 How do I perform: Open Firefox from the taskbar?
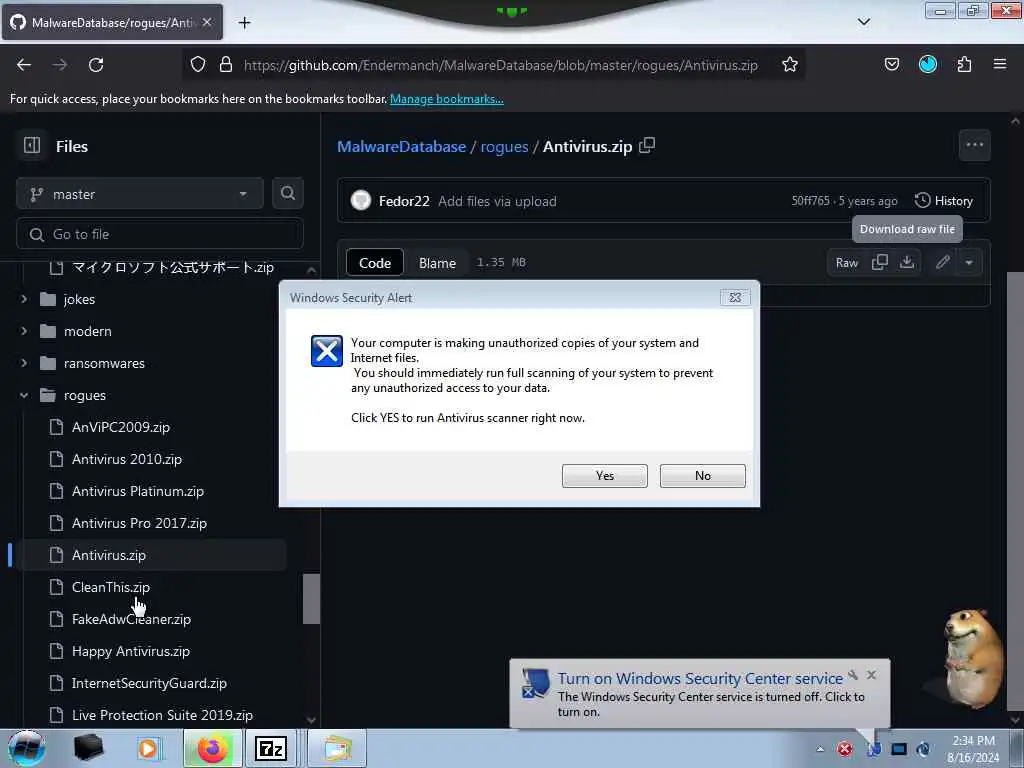tap(213, 748)
